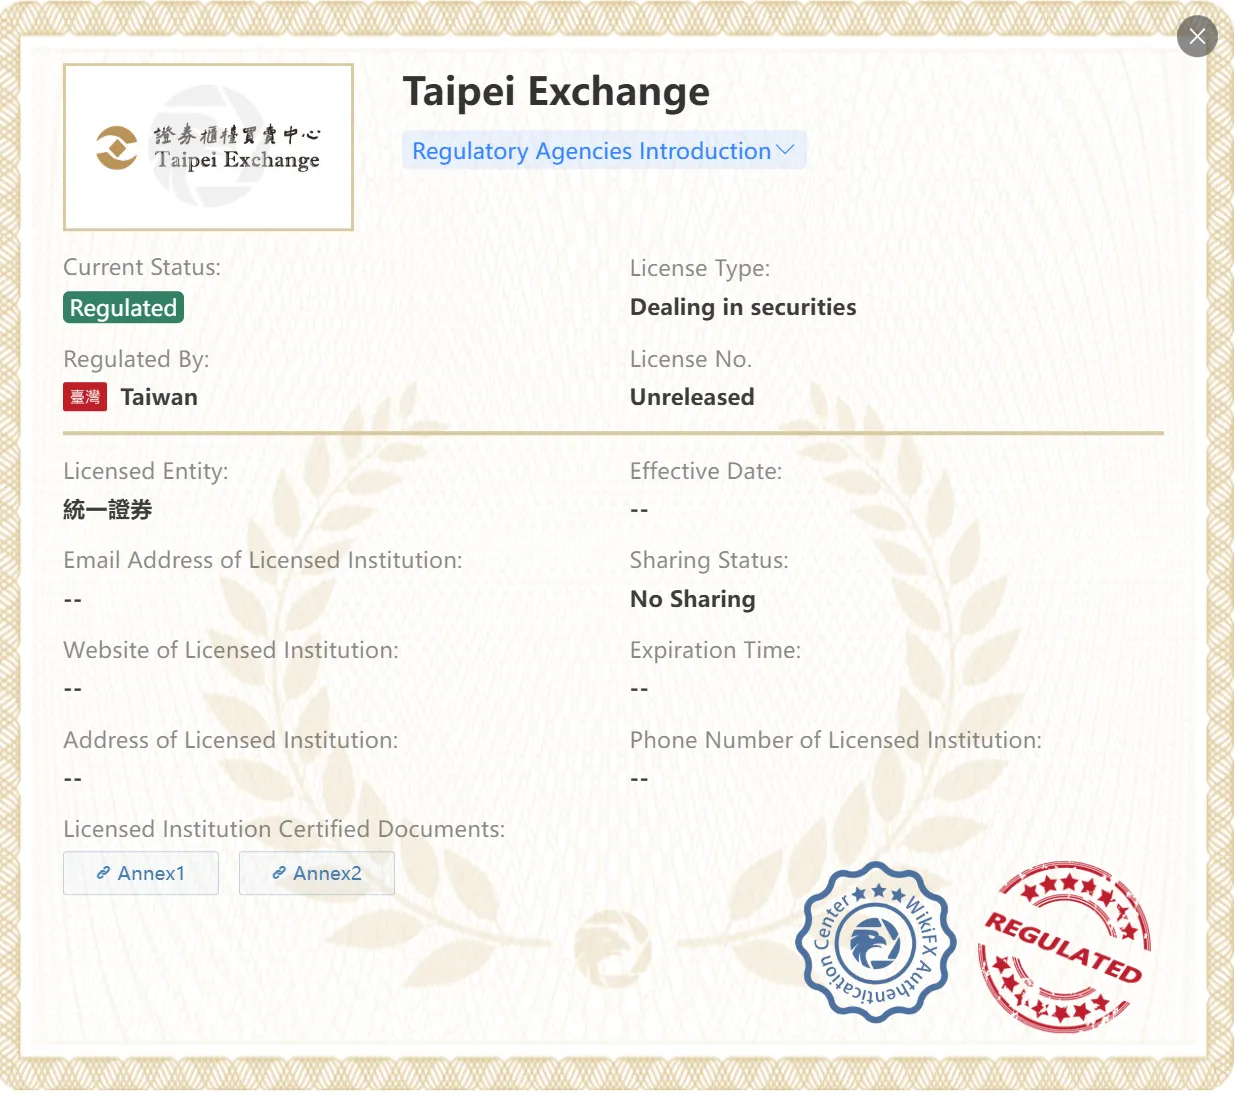Click 'Licensed Institution Certified Documents:' label
Image resolution: width=1235 pixels, height=1095 pixels.
tap(284, 829)
